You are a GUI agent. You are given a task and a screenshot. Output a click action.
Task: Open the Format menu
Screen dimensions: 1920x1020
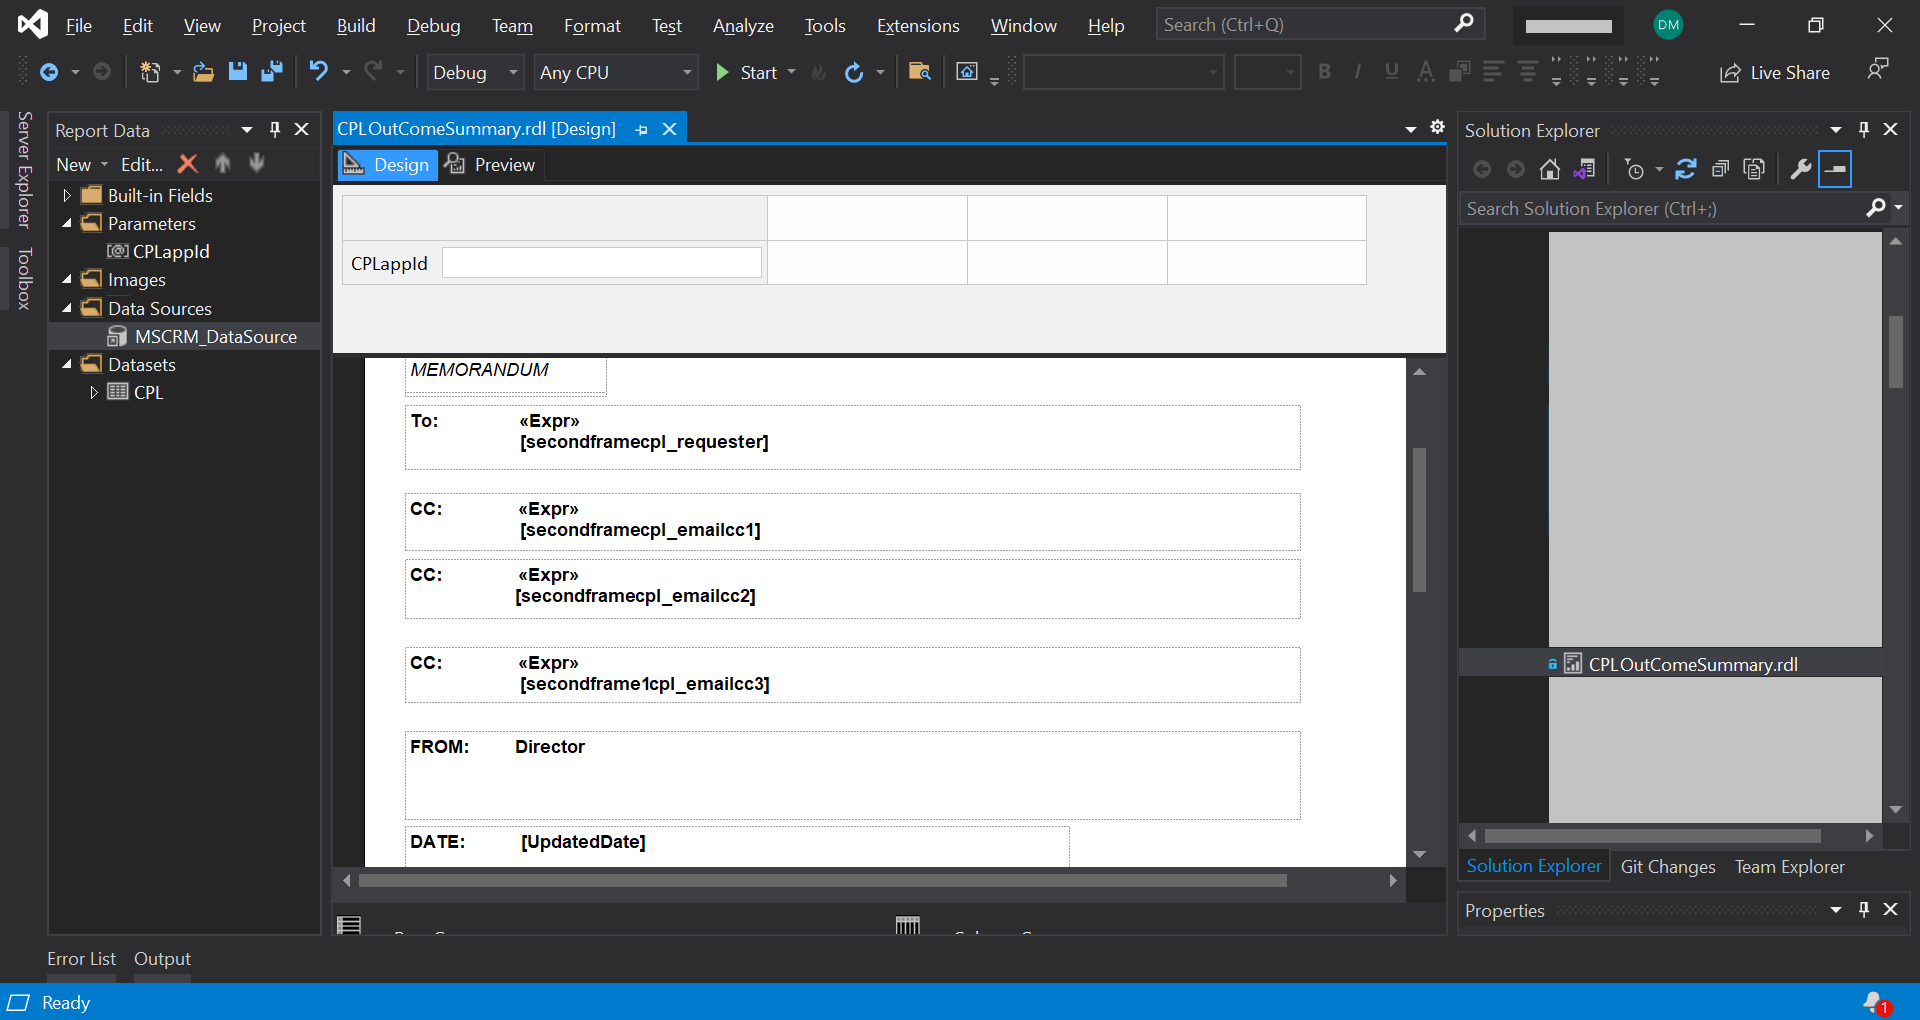(x=592, y=26)
